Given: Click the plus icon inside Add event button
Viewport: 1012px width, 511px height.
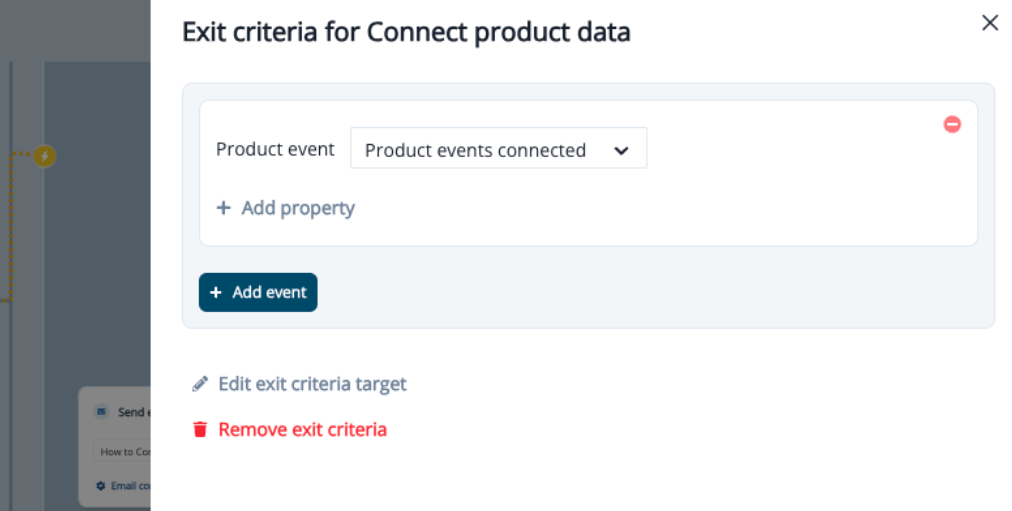Looking at the screenshot, I should click(216, 292).
